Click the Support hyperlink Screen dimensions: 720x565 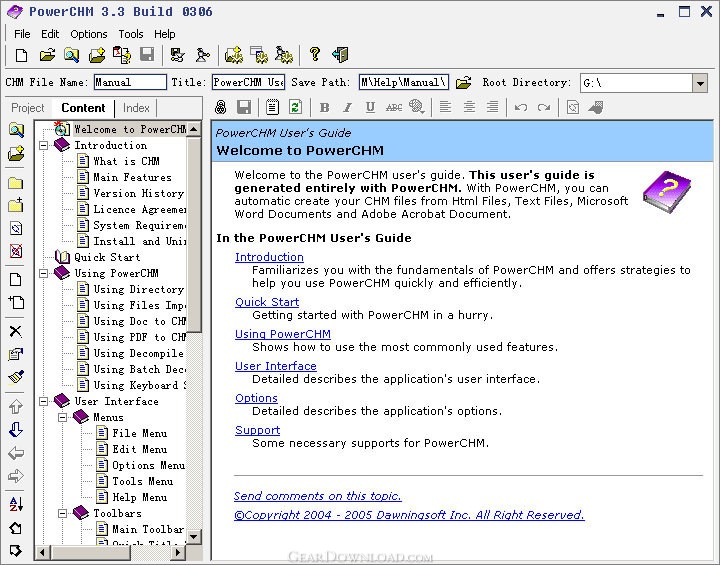(x=257, y=430)
